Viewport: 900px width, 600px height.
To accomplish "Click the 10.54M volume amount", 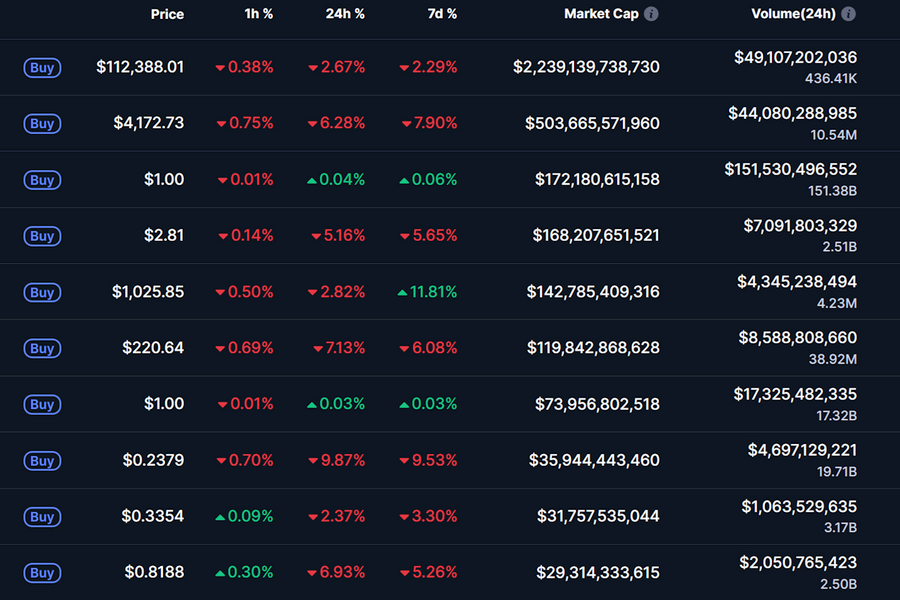I will click(833, 135).
